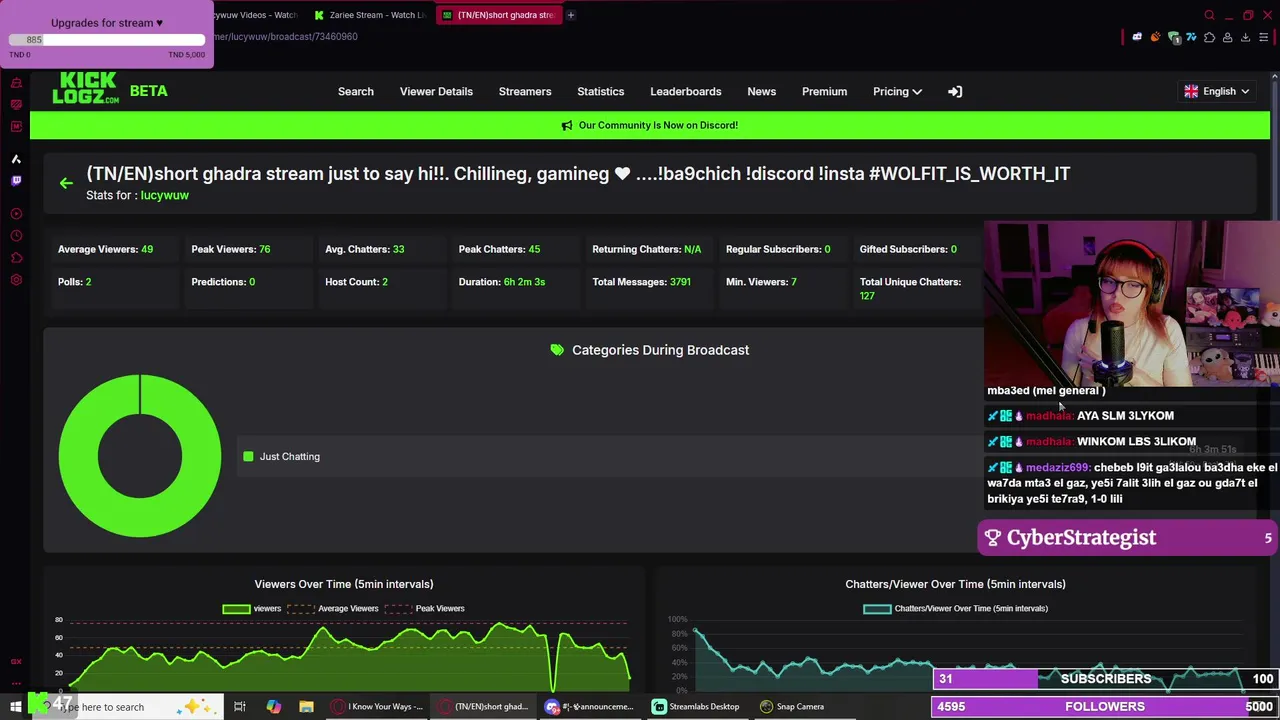This screenshot has height=720, width=1280.
Task: Expand the Pricing dropdown menu
Action: pyautogui.click(x=897, y=91)
